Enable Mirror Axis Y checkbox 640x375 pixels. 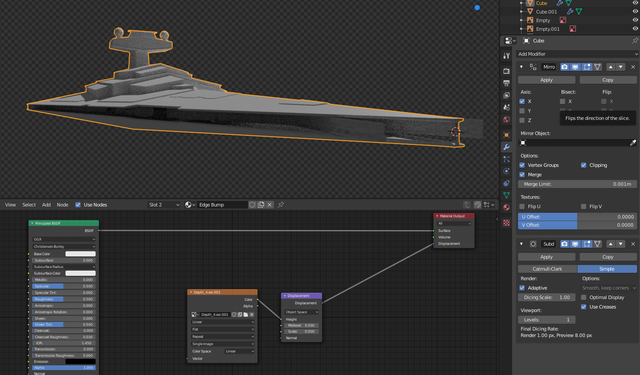pyautogui.click(x=522, y=111)
